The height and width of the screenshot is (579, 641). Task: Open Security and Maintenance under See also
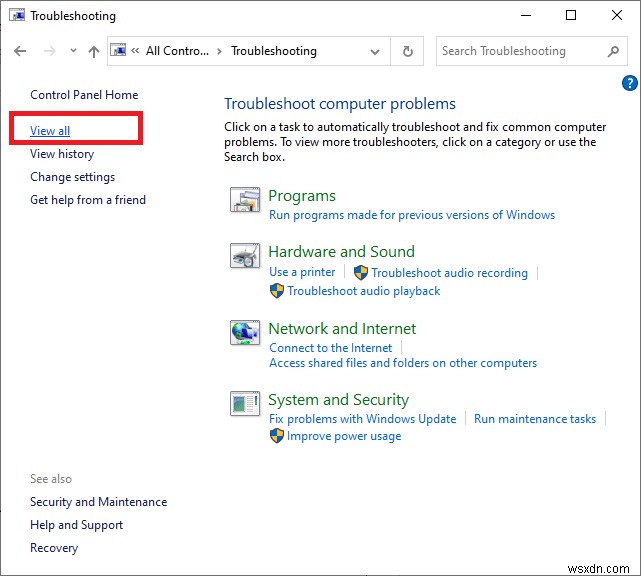[x=99, y=502]
